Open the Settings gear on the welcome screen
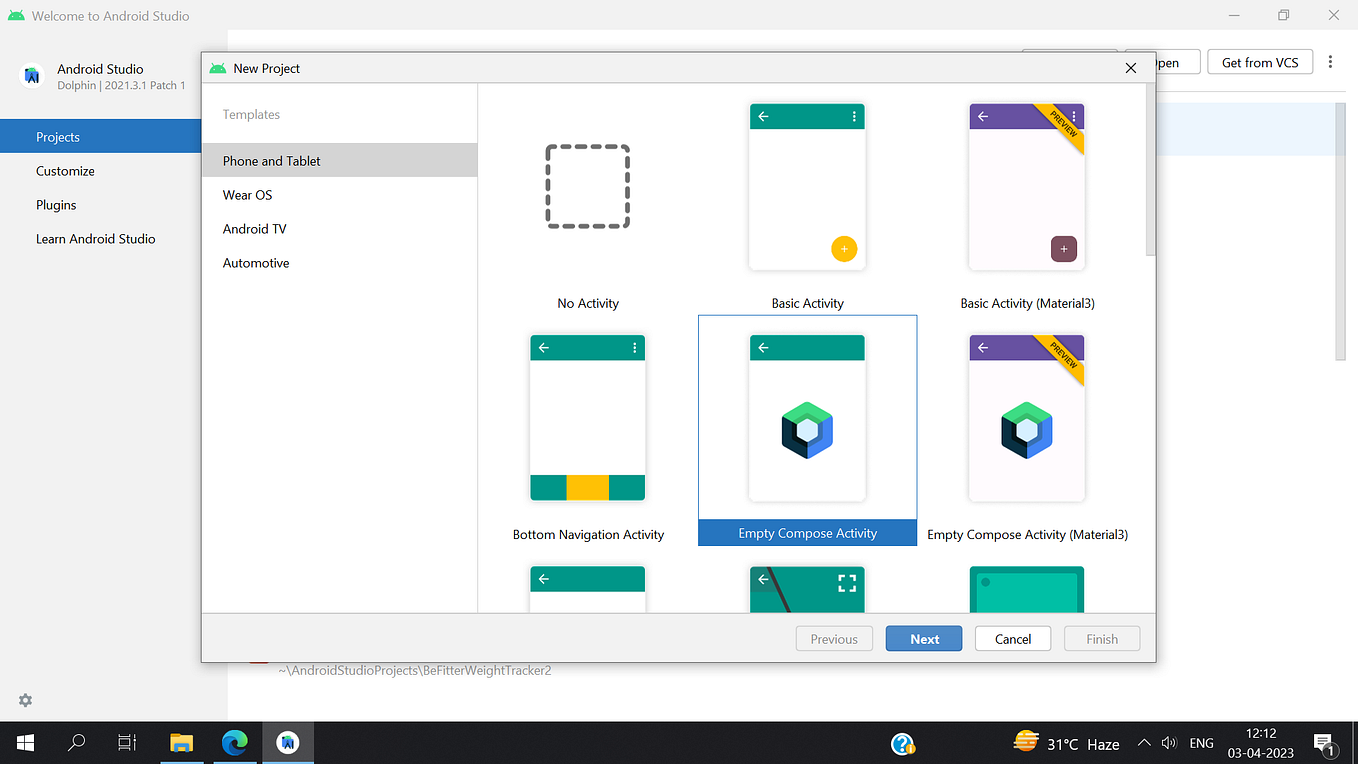This screenshot has height=764, width=1358. 24,700
